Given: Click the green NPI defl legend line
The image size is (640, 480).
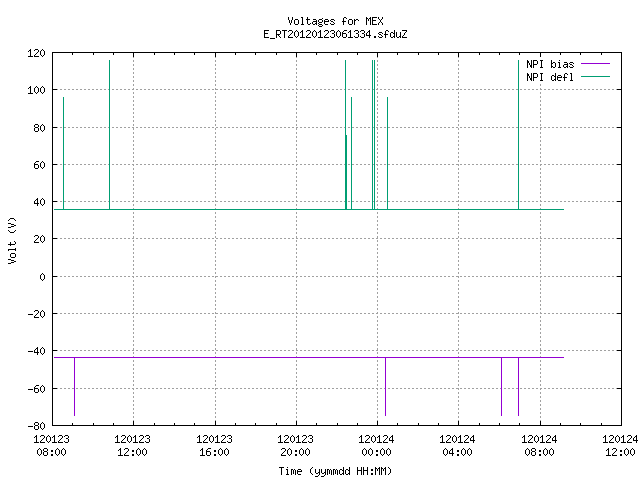Looking at the screenshot, I should click(x=595, y=76).
